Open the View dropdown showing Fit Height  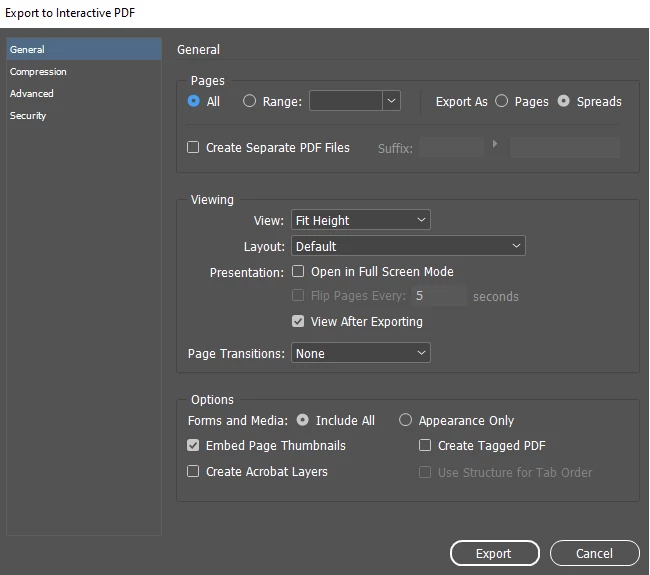click(361, 220)
